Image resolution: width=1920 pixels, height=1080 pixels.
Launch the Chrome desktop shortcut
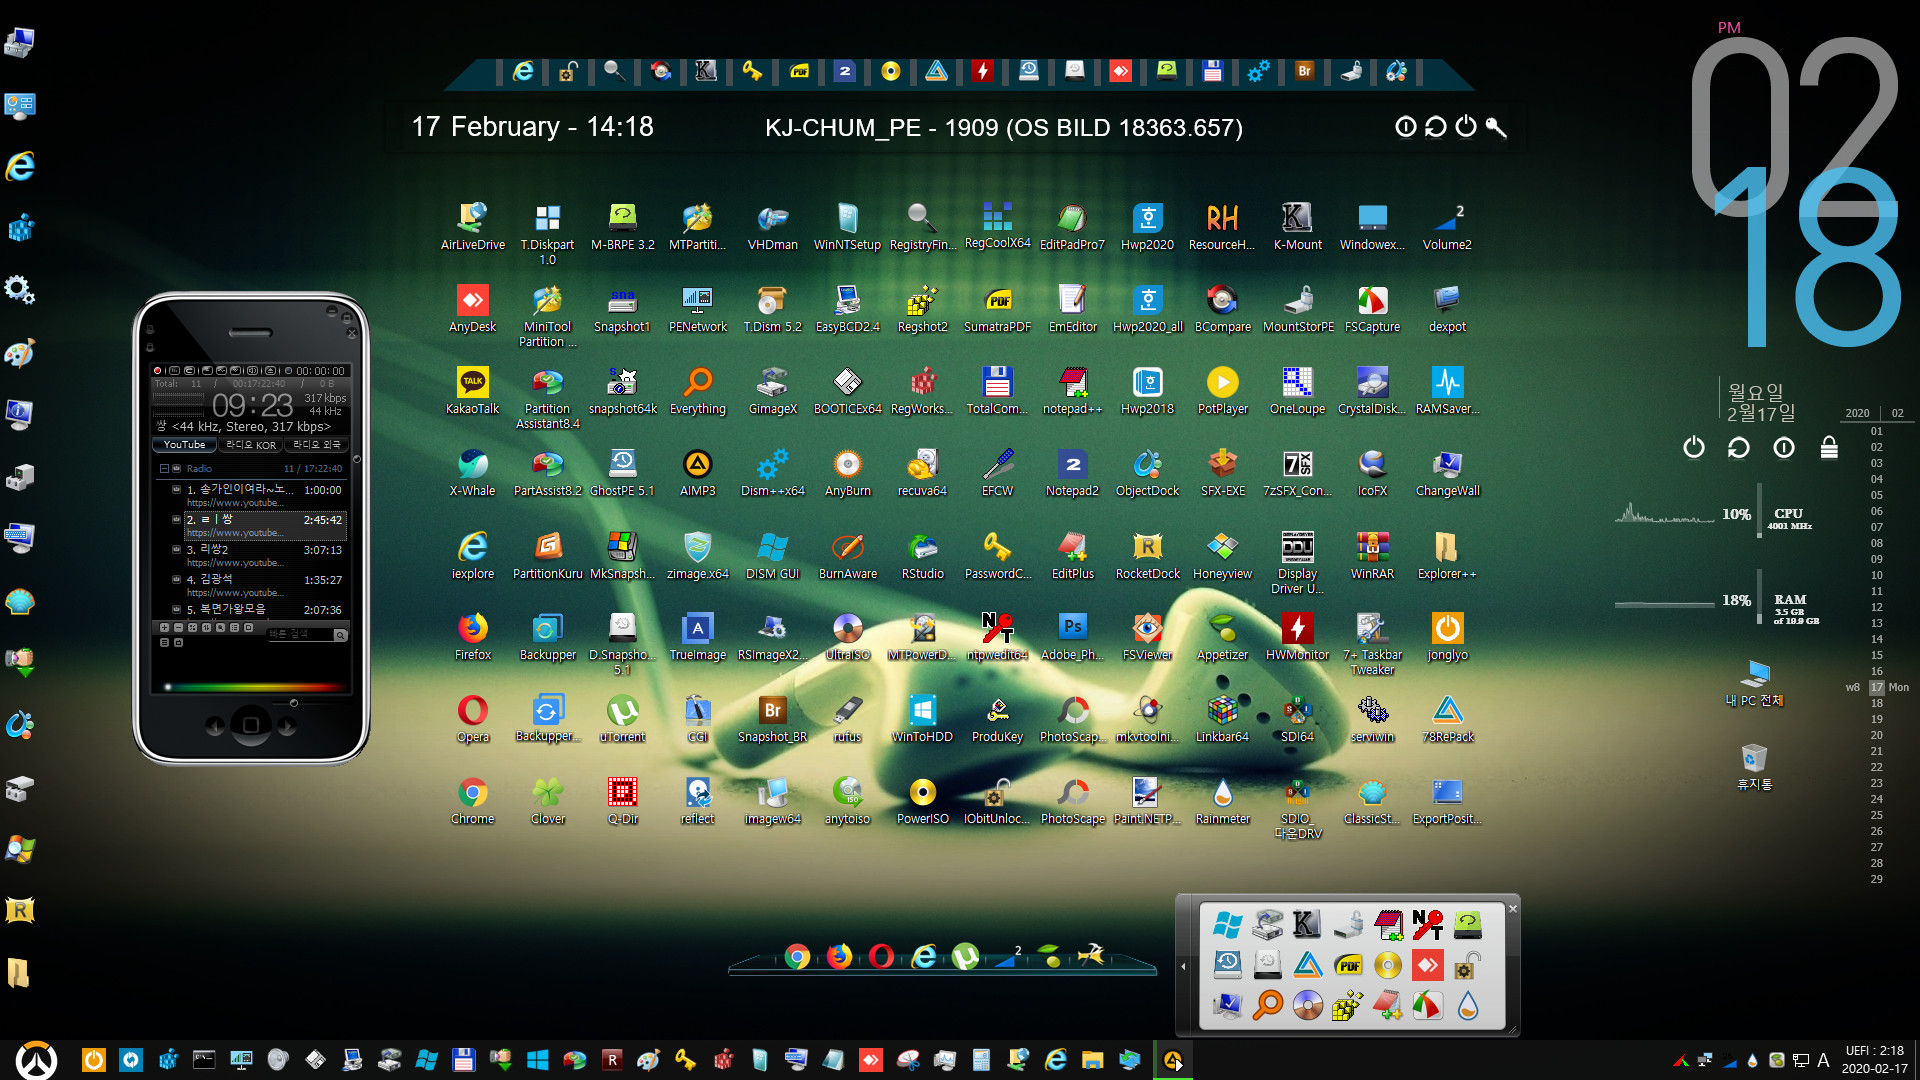click(x=472, y=801)
